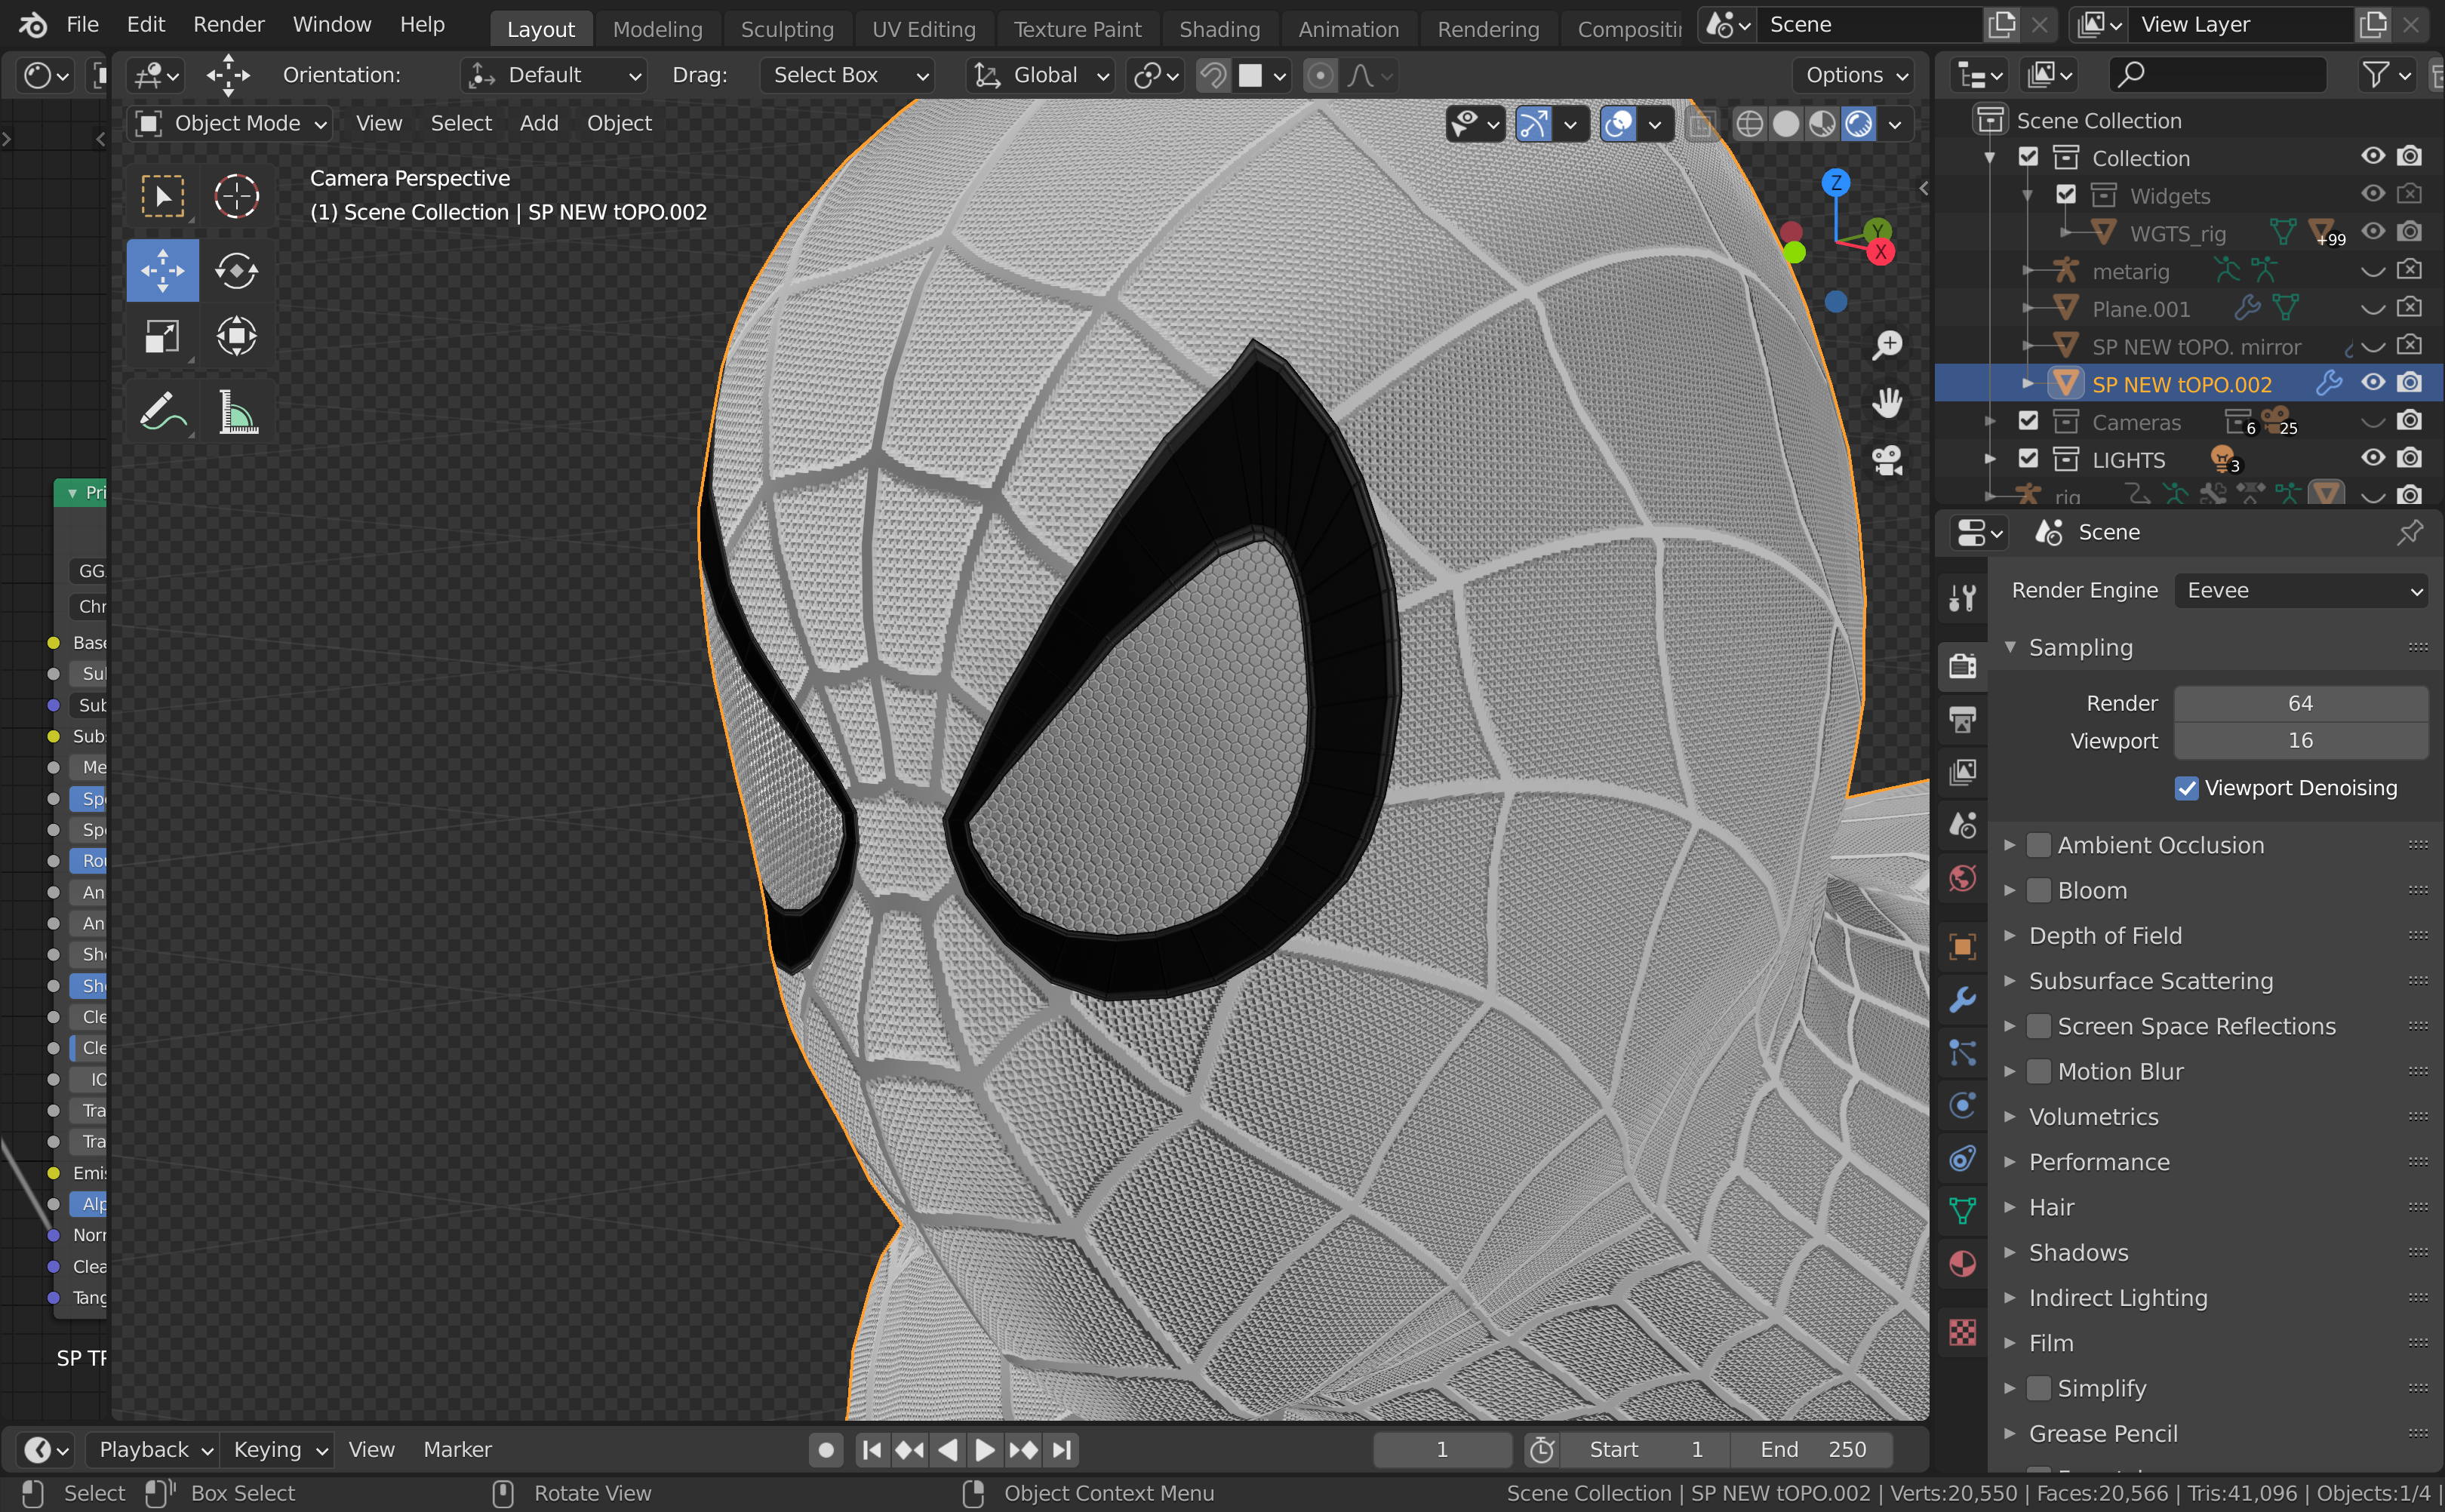Choose the Annotate pencil tool

coord(162,411)
